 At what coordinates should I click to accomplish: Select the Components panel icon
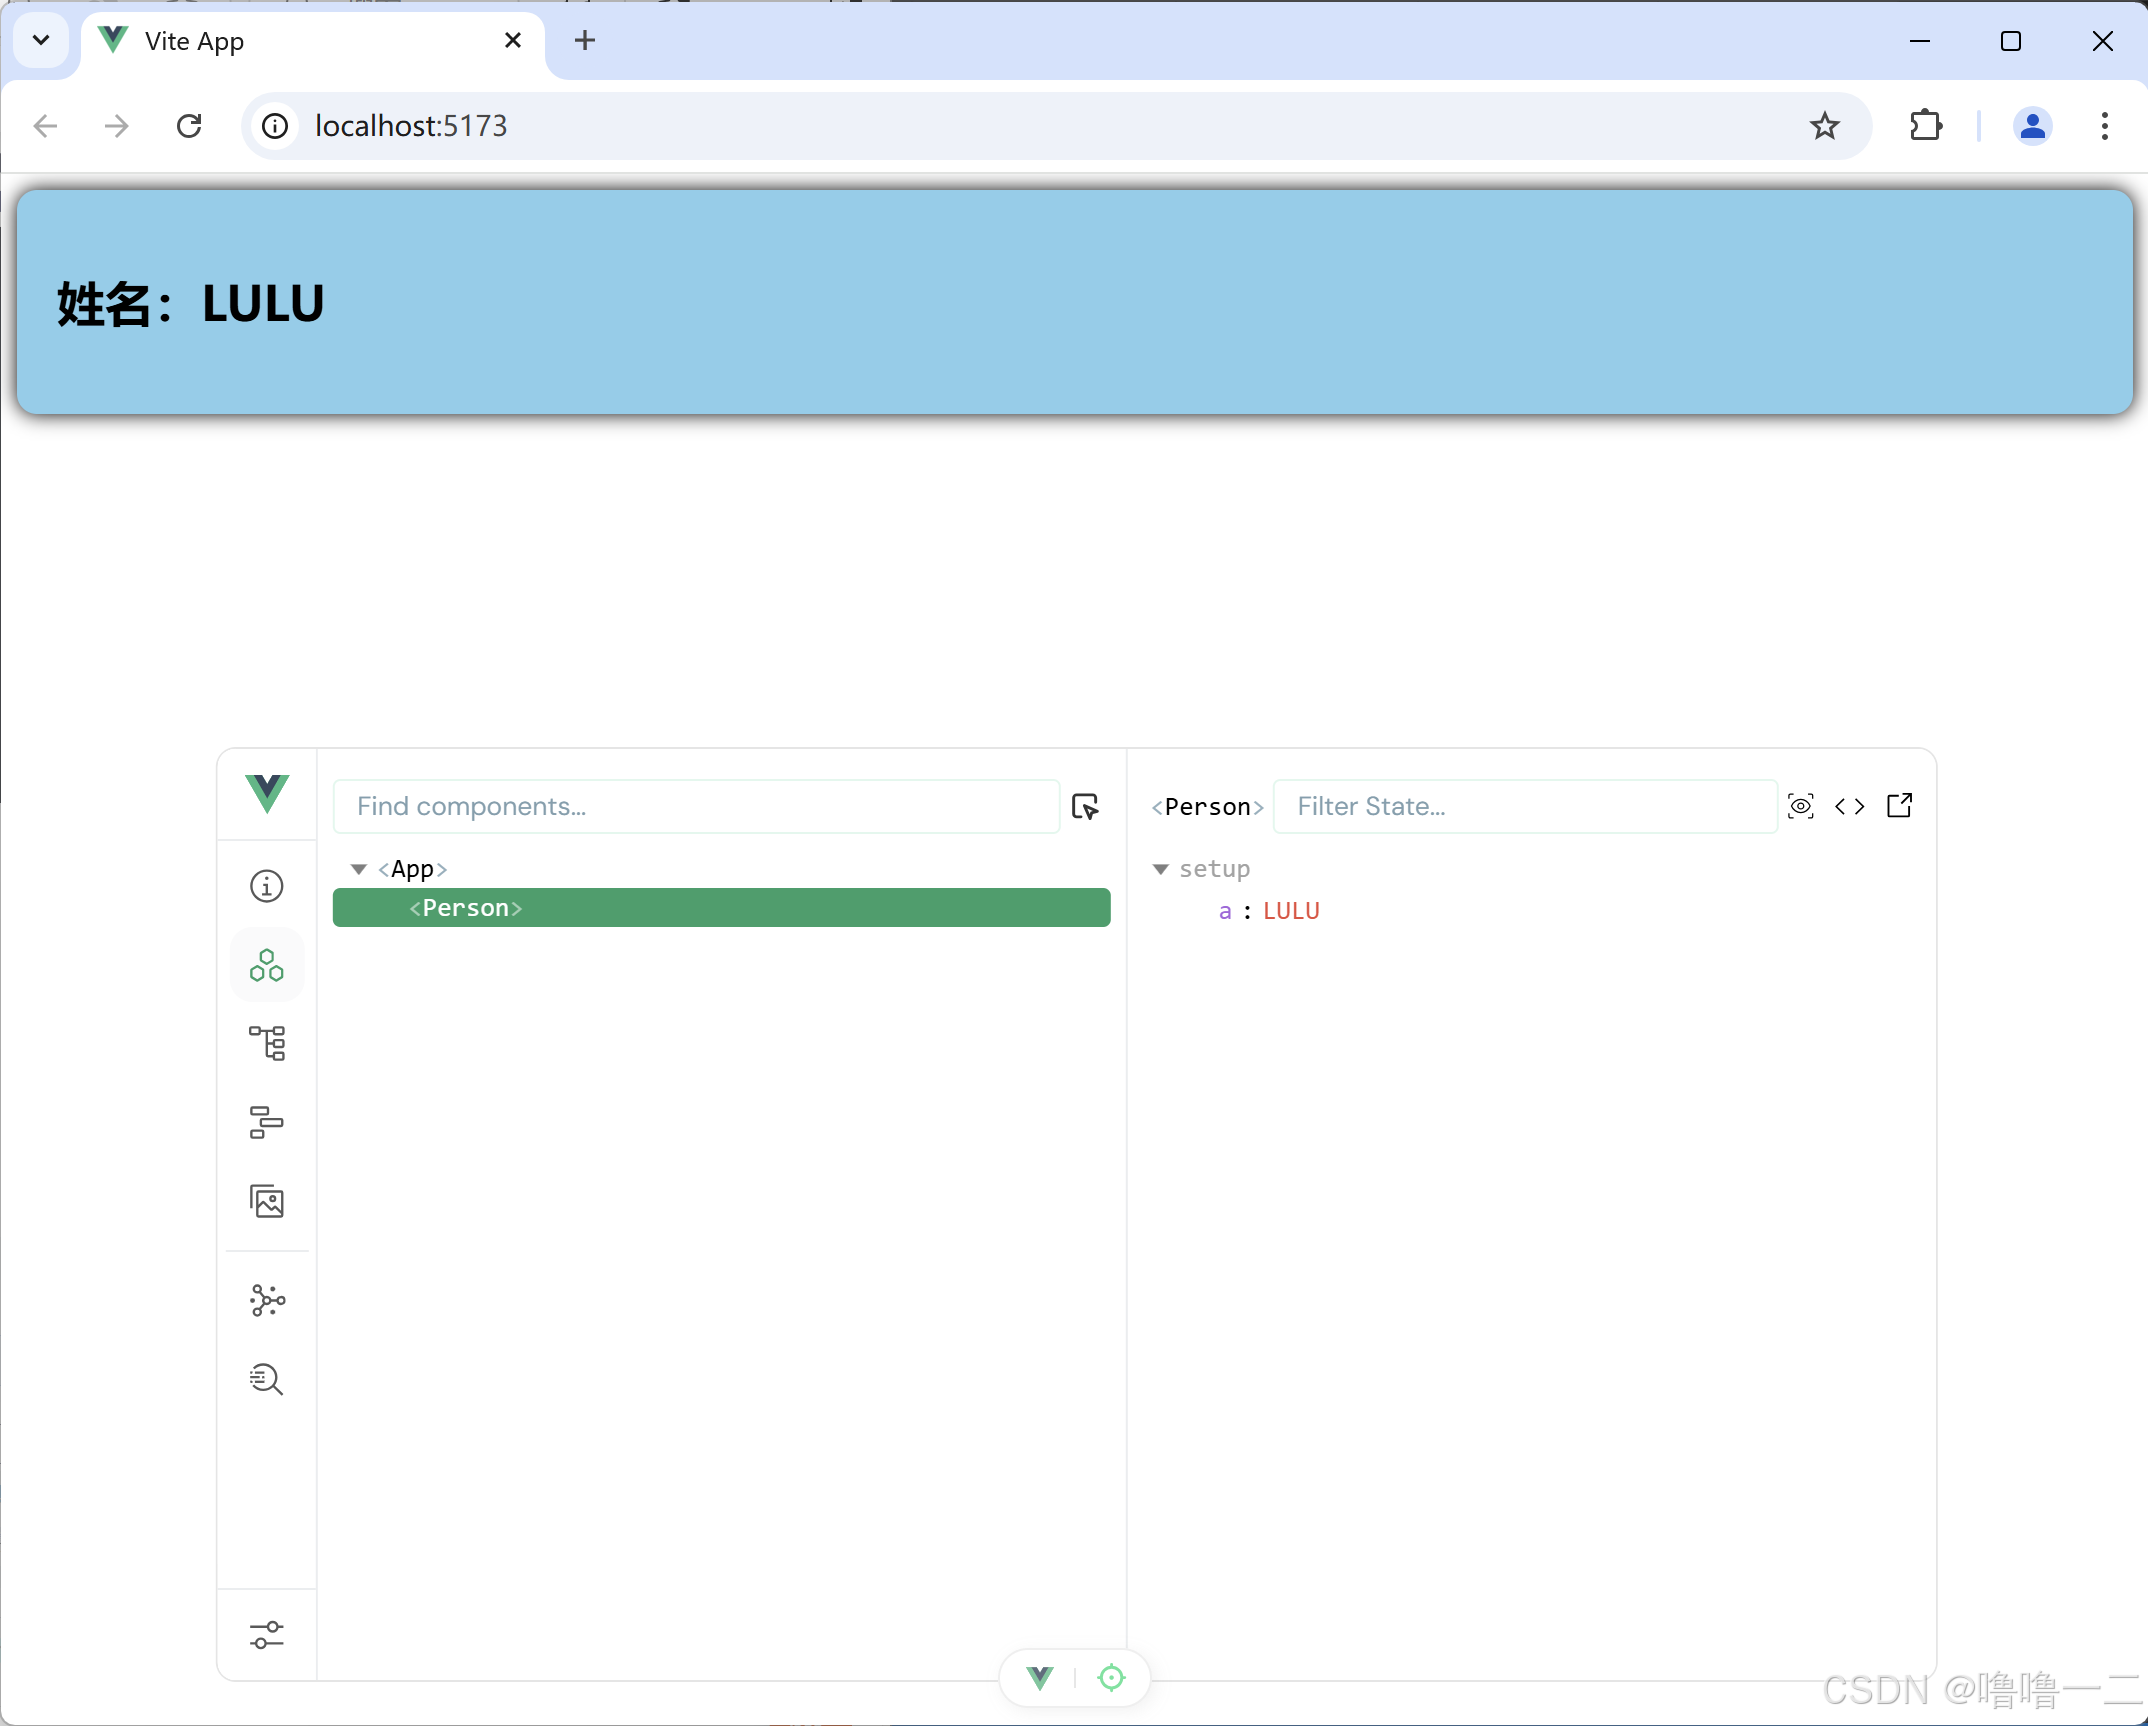[266, 964]
